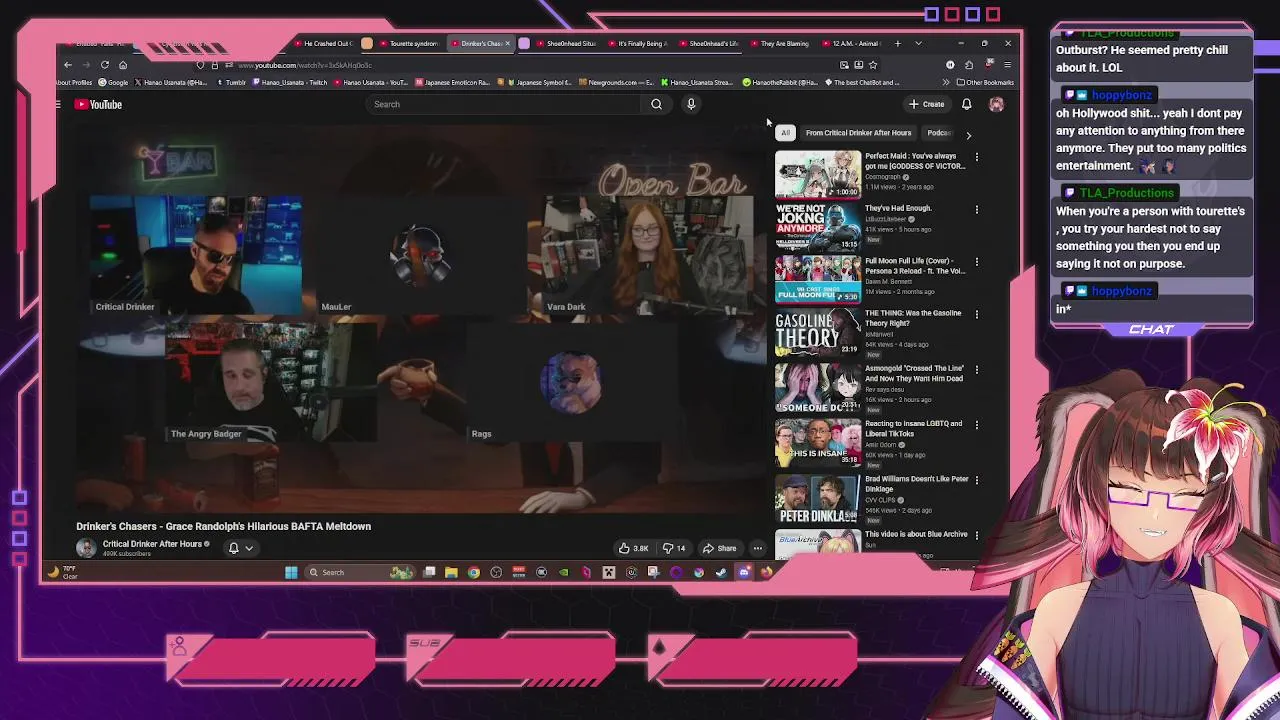Open the YouTube account avatar menu
Viewport: 1280px width, 720px height.
pyautogui.click(x=996, y=104)
